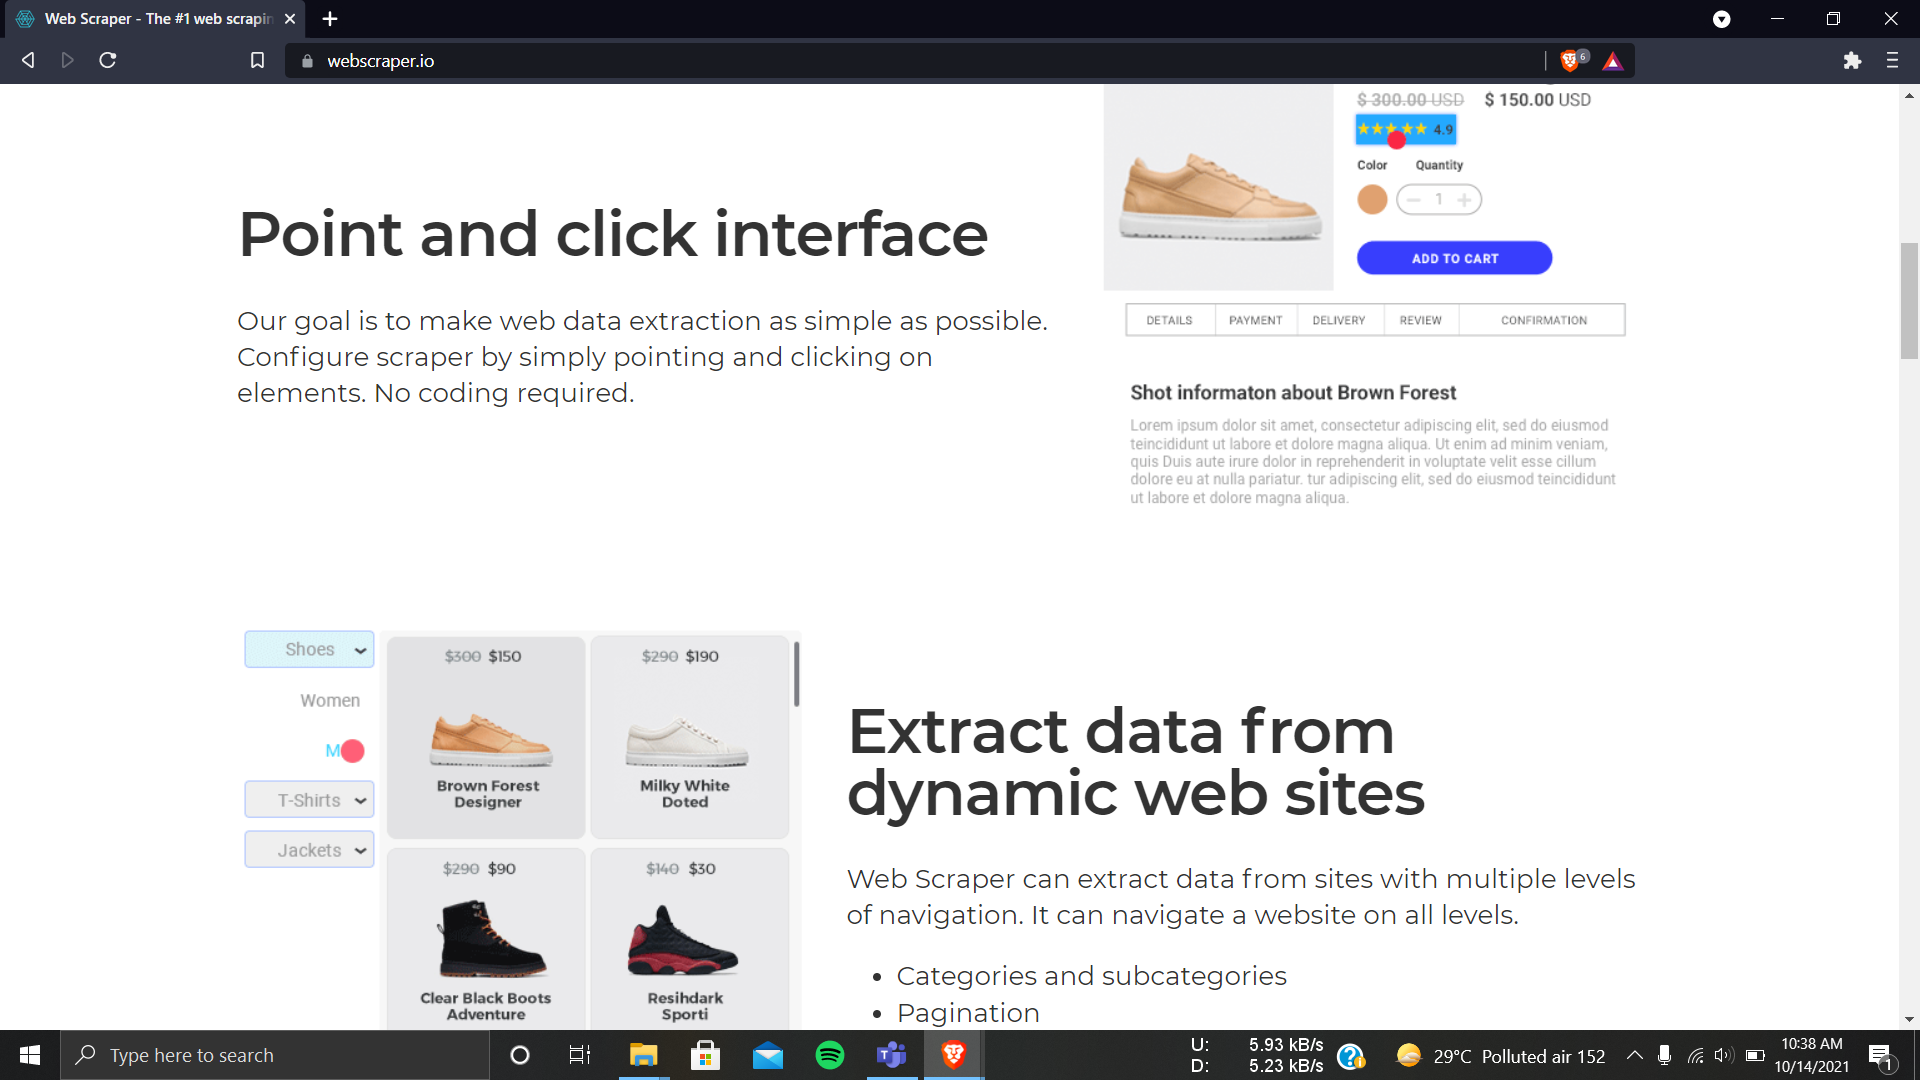Viewport: 1920px width, 1080px height.
Task: Open the REVIEW tab
Action: [1420, 320]
